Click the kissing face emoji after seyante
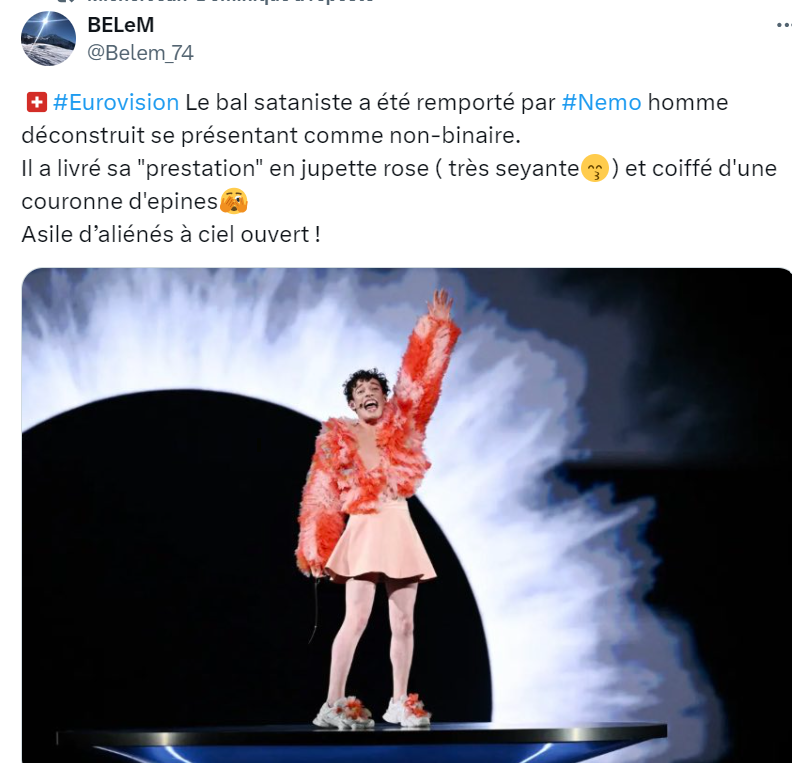The height and width of the screenshot is (763, 792). click(595, 169)
